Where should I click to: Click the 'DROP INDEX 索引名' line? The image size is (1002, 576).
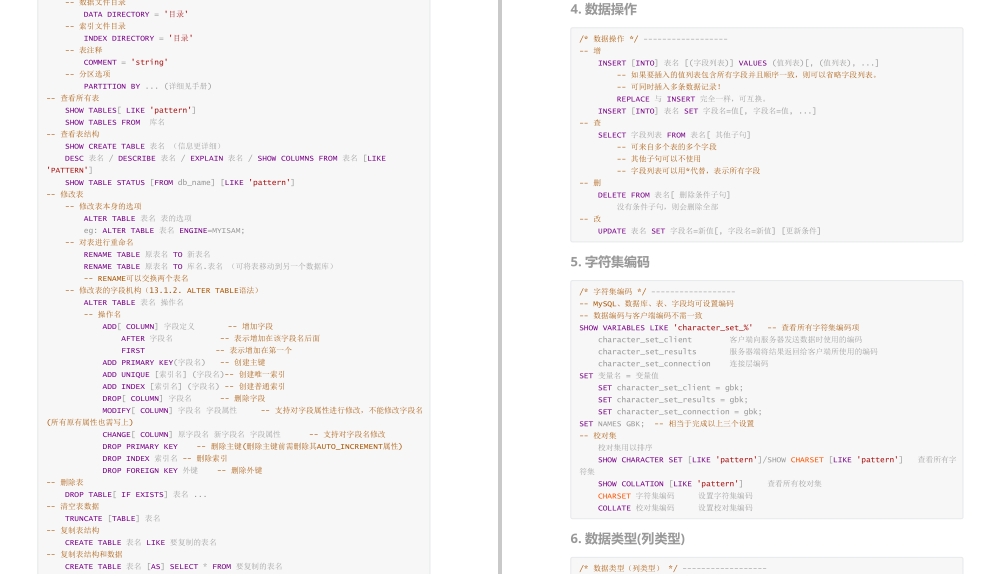pos(164,459)
